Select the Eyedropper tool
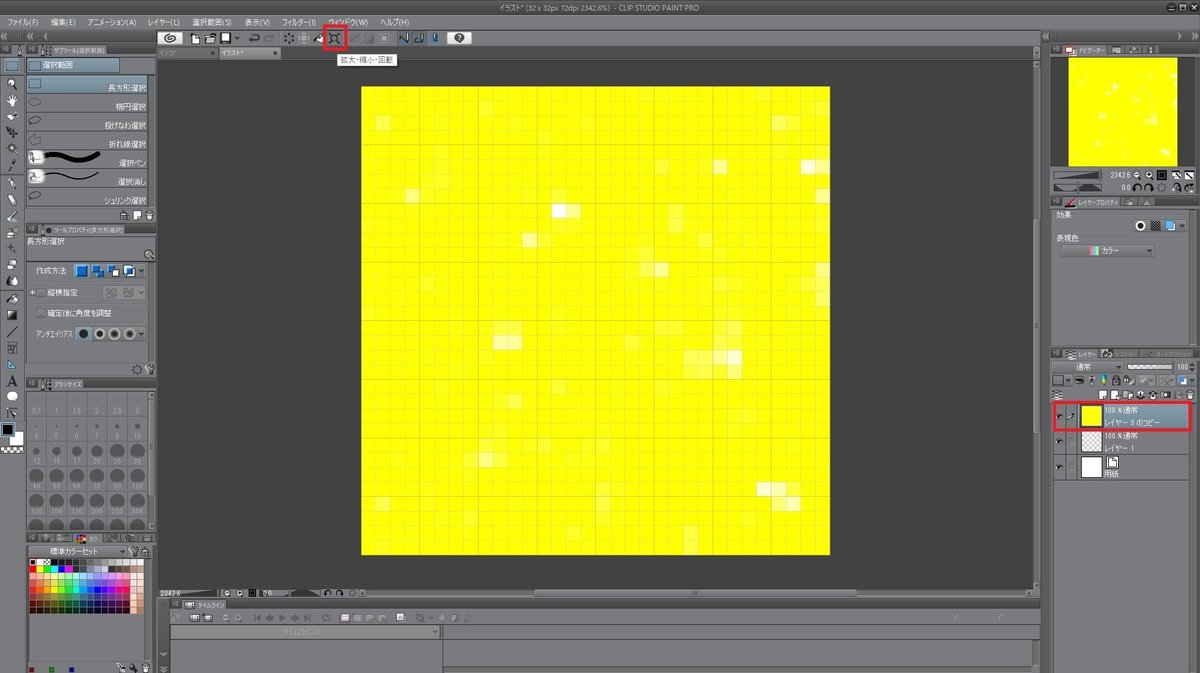Viewport: 1200px width, 673px height. click(x=12, y=164)
